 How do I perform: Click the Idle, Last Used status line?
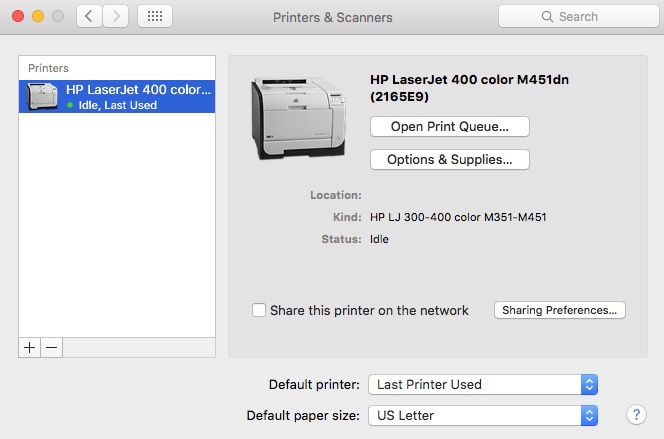point(117,105)
